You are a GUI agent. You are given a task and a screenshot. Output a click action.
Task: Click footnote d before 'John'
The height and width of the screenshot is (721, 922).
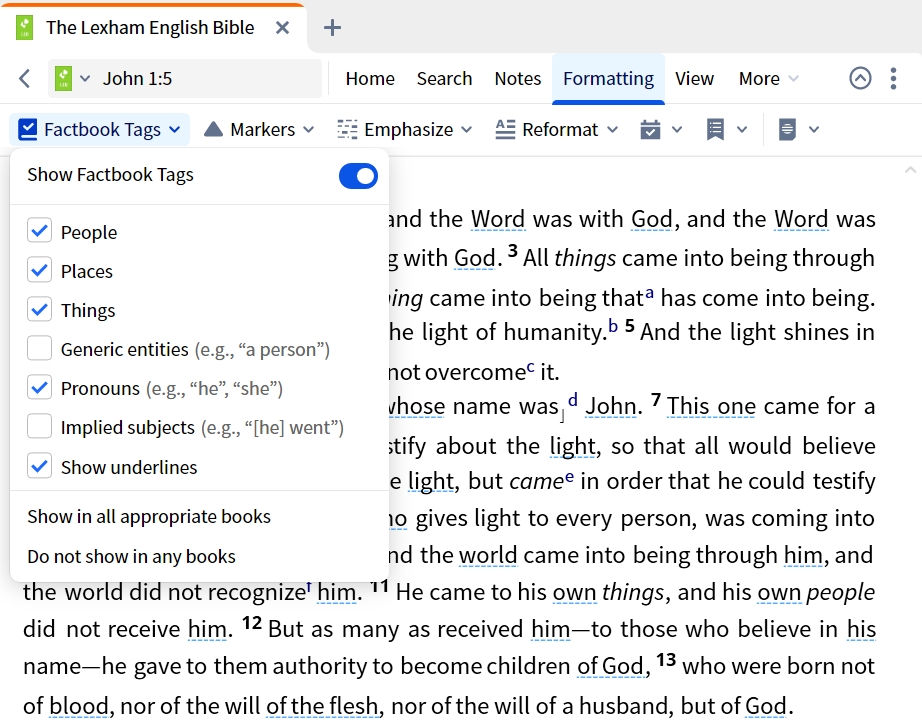[x=573, y=400]
